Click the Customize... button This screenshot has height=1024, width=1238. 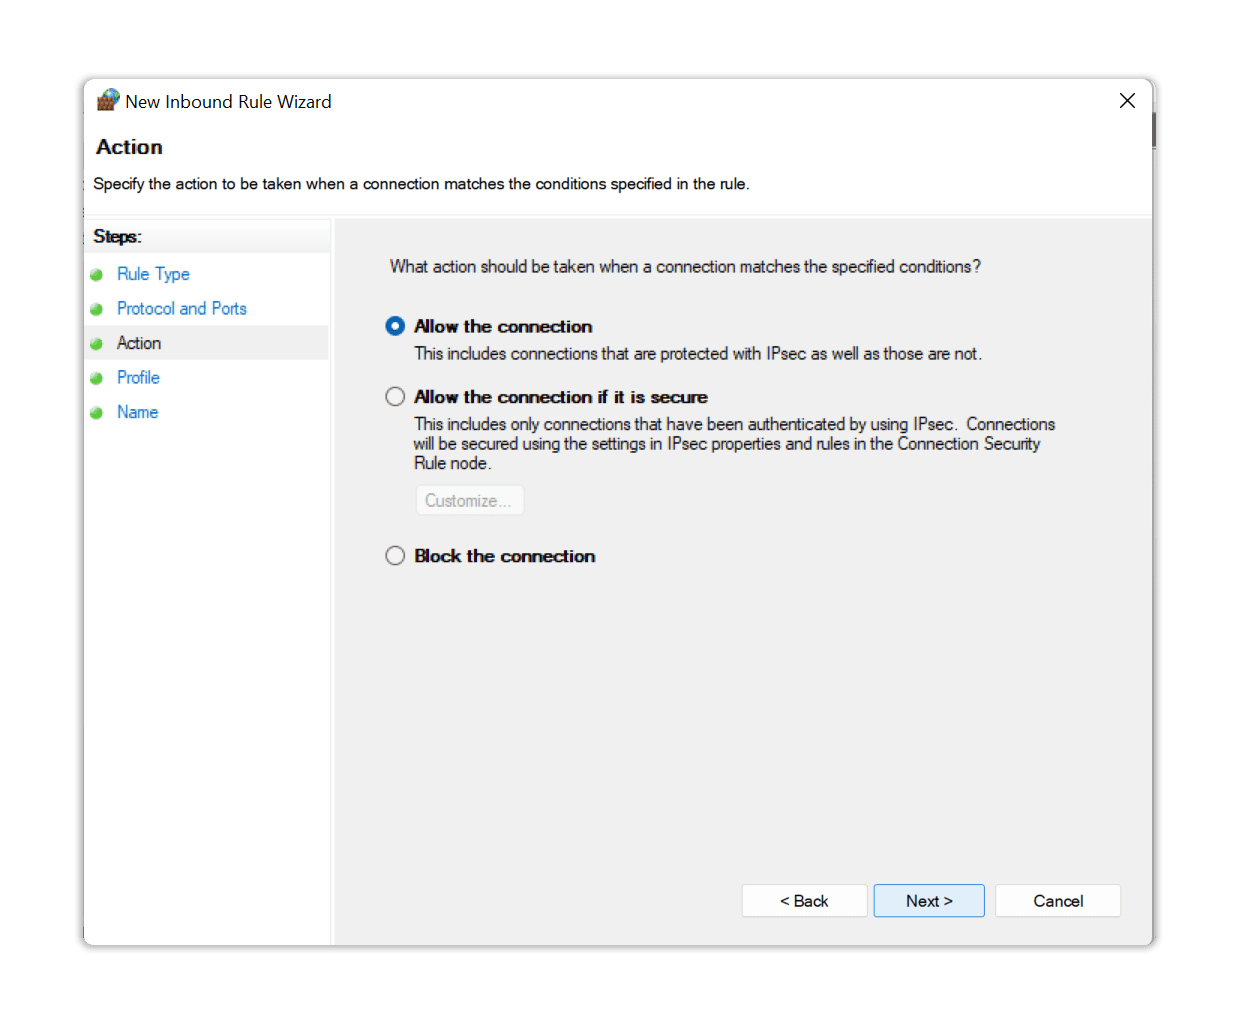469,501
